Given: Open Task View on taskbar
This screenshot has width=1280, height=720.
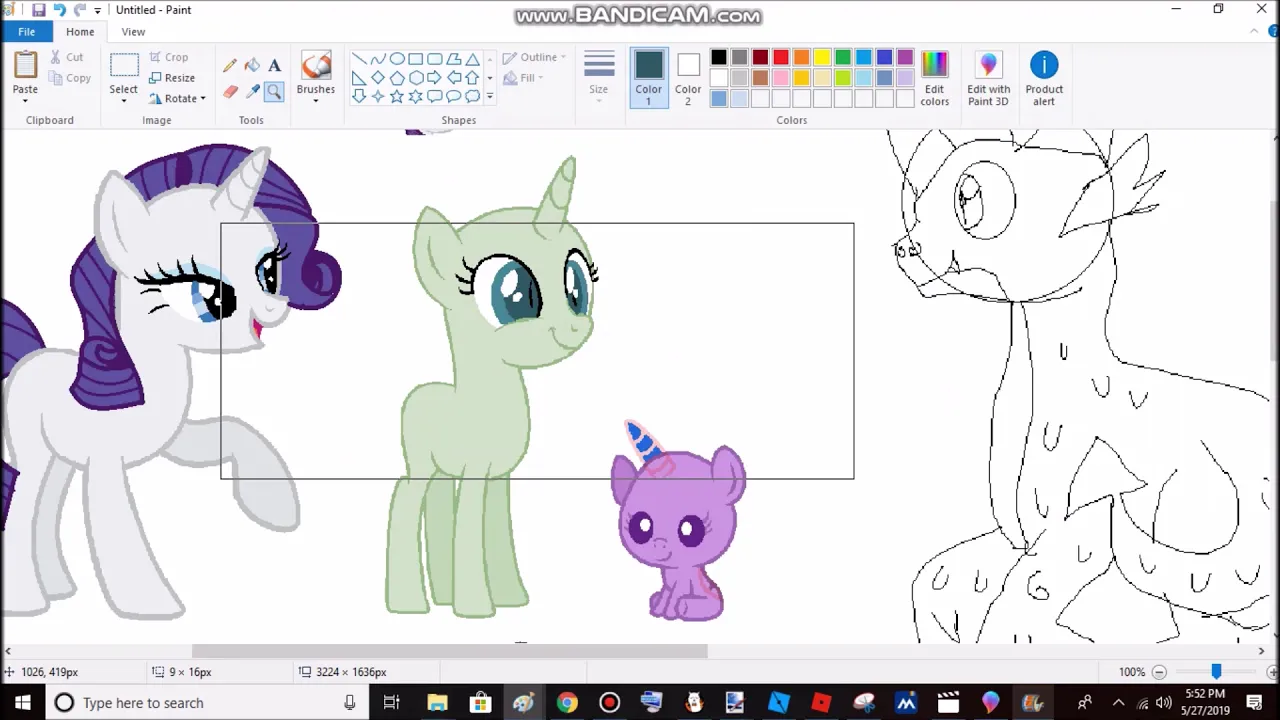Looking at the screenshot, I should [x=392, y=703].
